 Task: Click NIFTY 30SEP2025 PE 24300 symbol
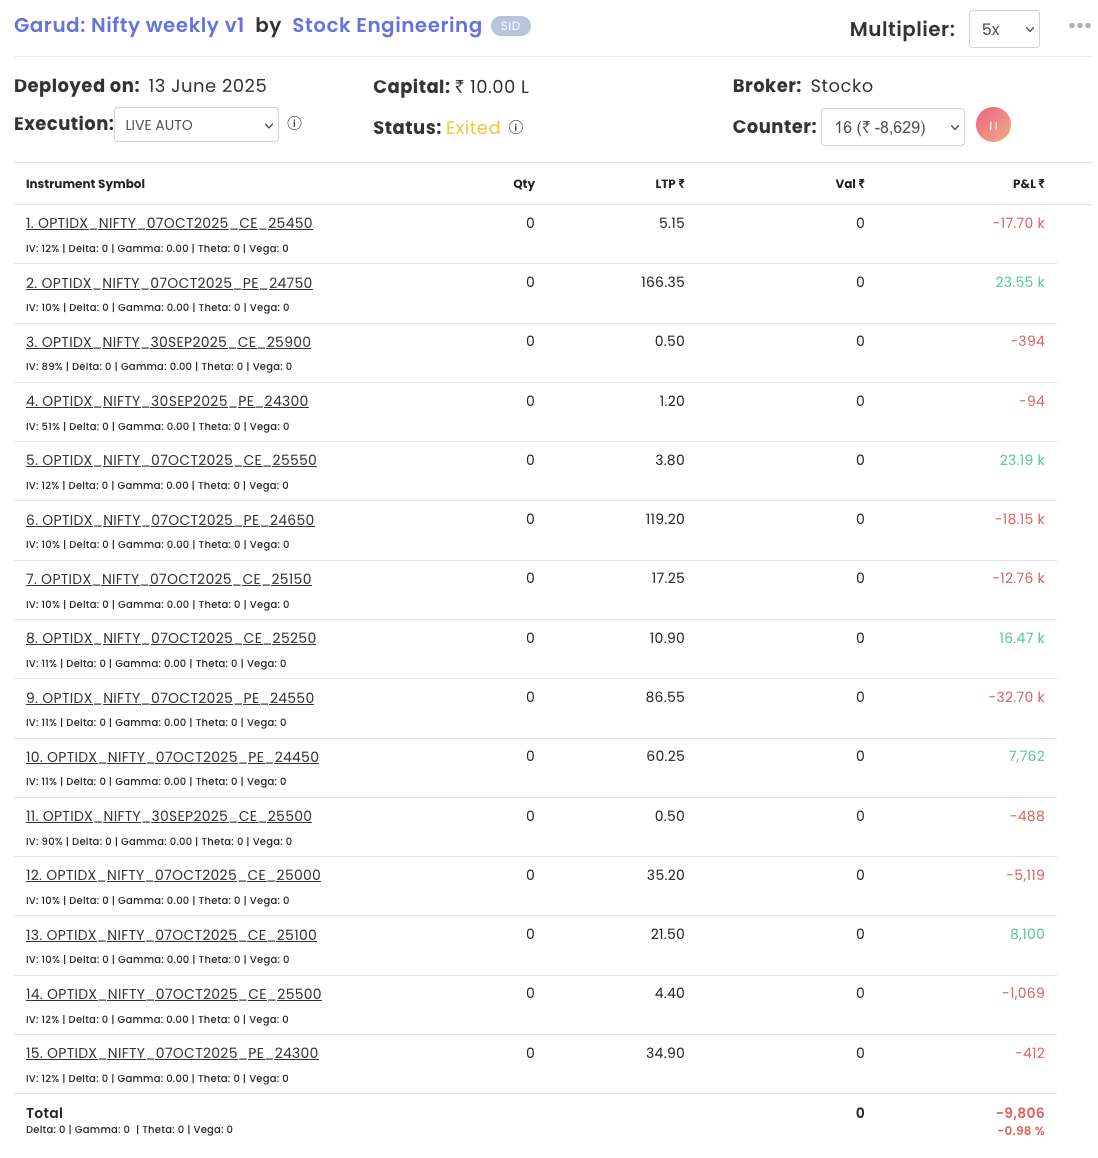[x=167, y=401]
